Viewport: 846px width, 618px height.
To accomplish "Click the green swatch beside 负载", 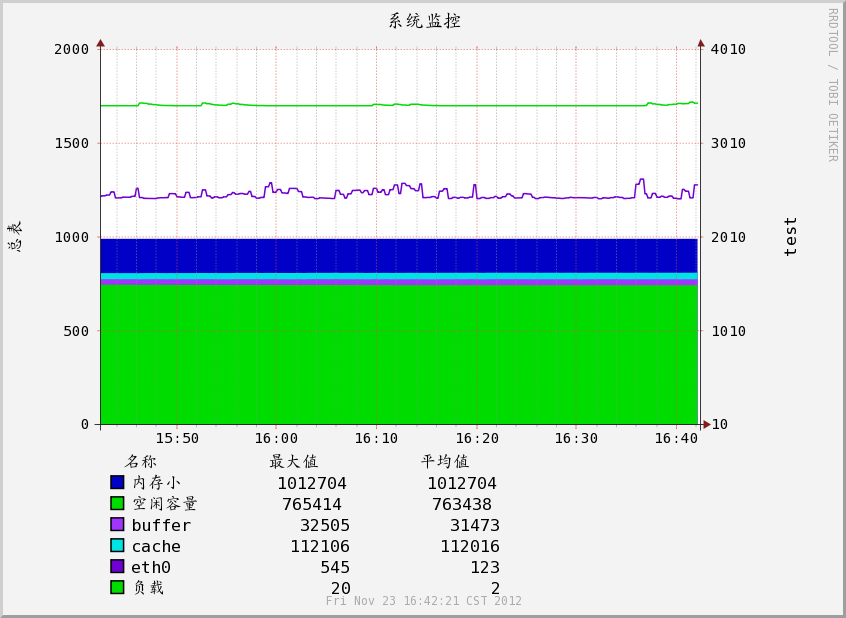I will [x=117, y=587].
